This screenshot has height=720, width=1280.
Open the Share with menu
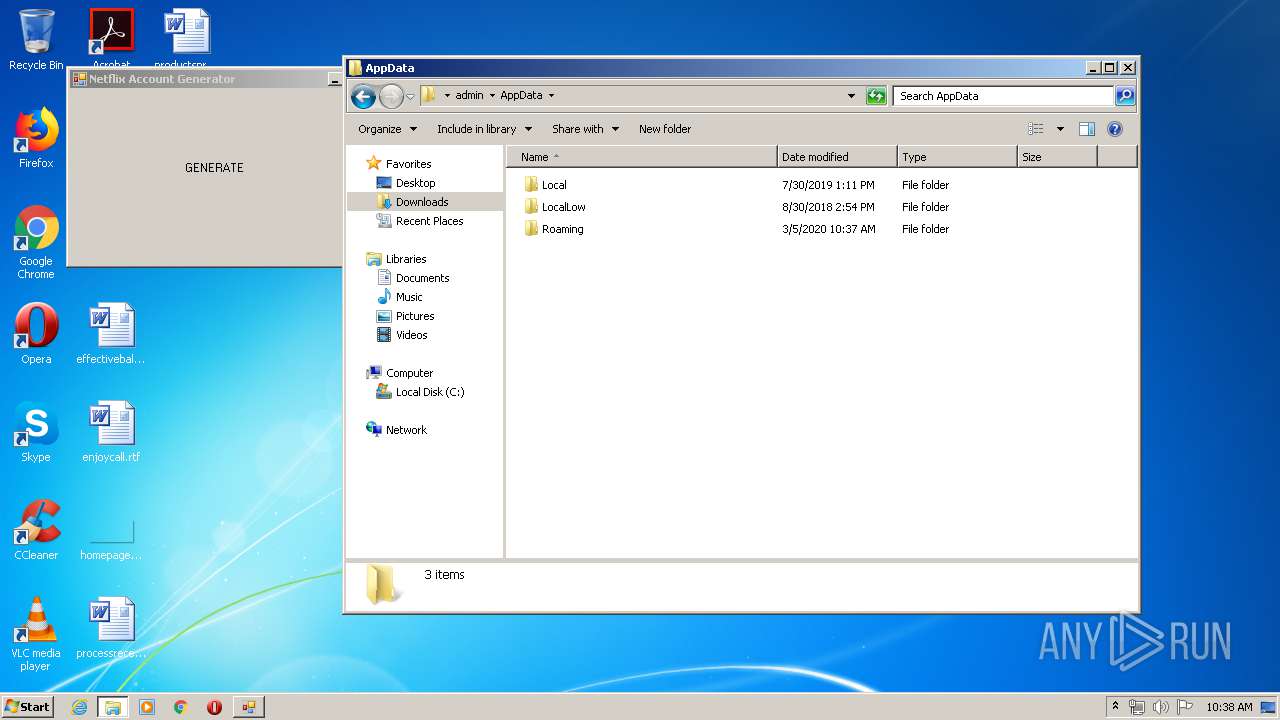click(585, 129)
